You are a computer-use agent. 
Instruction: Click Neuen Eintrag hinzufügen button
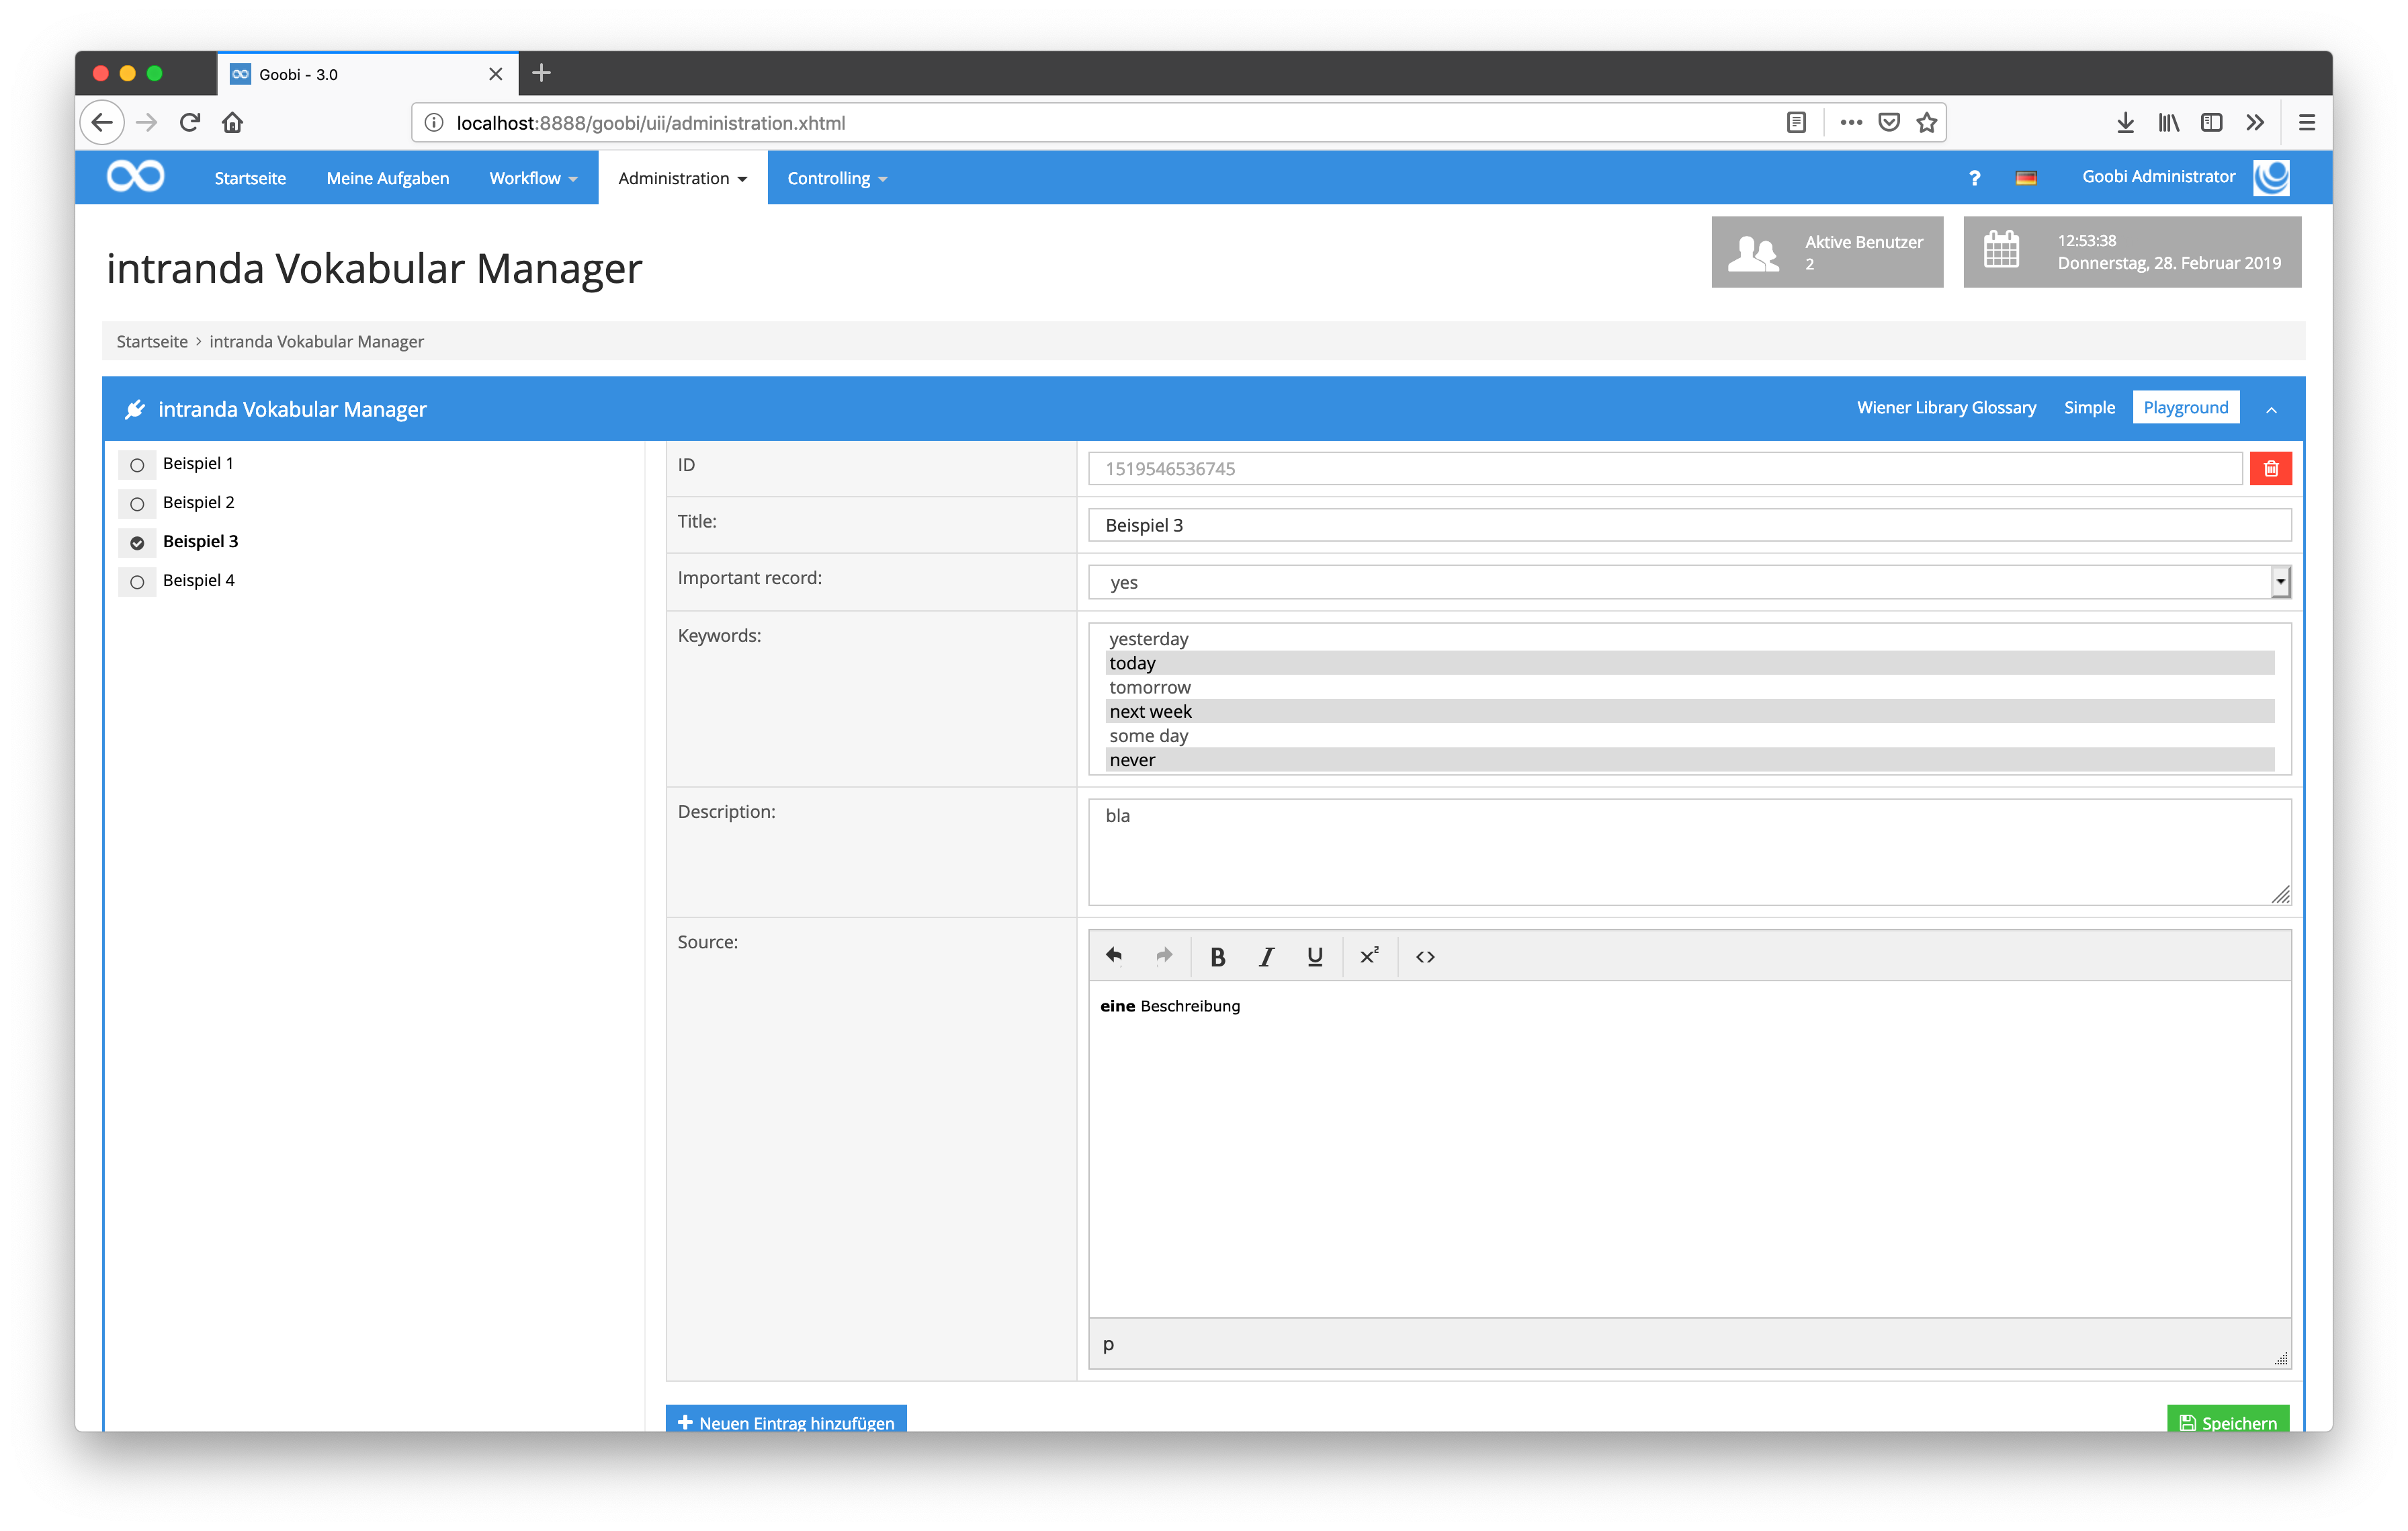tap(786, 1420)
